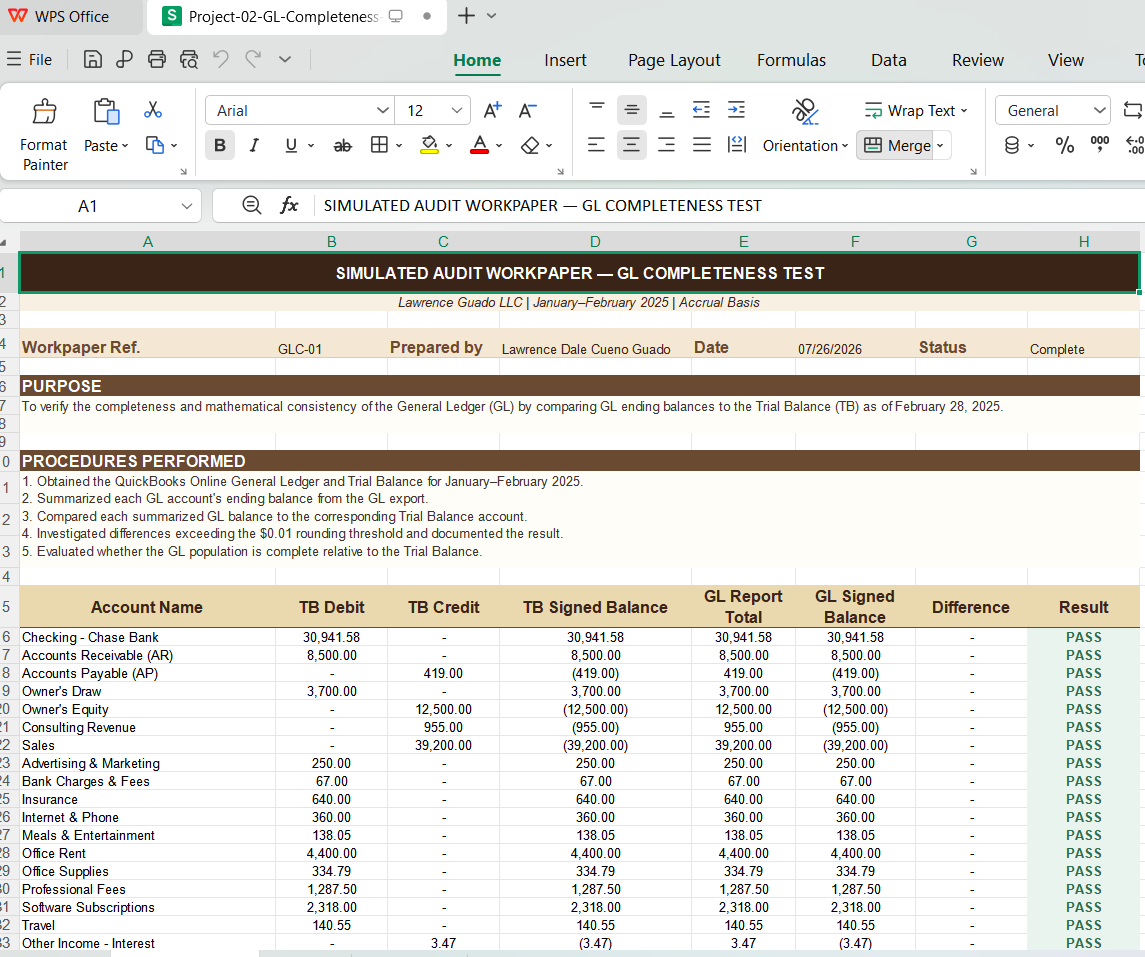Select column D header
Screen dimensions: 1145x957
pos(595,242)
